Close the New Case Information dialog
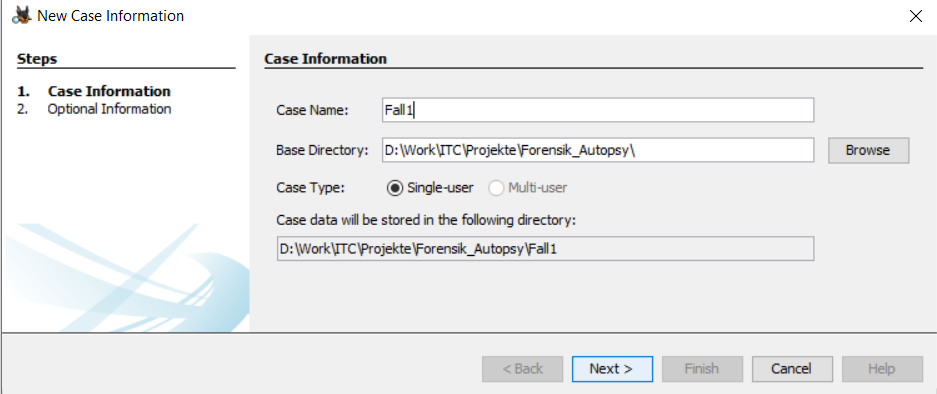Image resolution: width=937 pixels, height=394 pixels. click(915, 16)
